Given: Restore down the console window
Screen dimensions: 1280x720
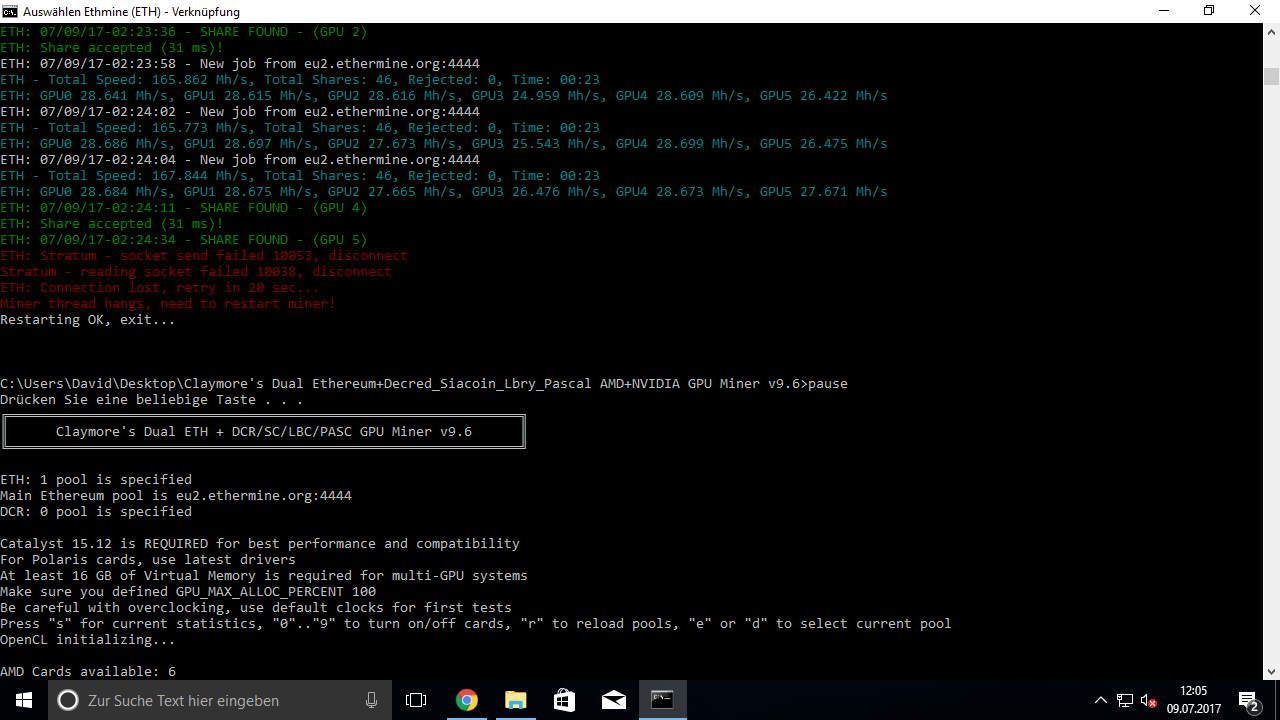Looking at the screenshot, I should [x=1209, y=11].
